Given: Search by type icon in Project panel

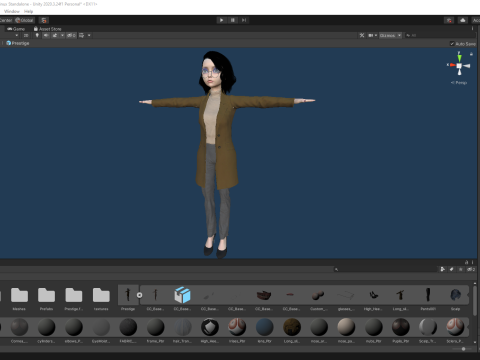Looking at the screenshot, I should pos(443,269).
